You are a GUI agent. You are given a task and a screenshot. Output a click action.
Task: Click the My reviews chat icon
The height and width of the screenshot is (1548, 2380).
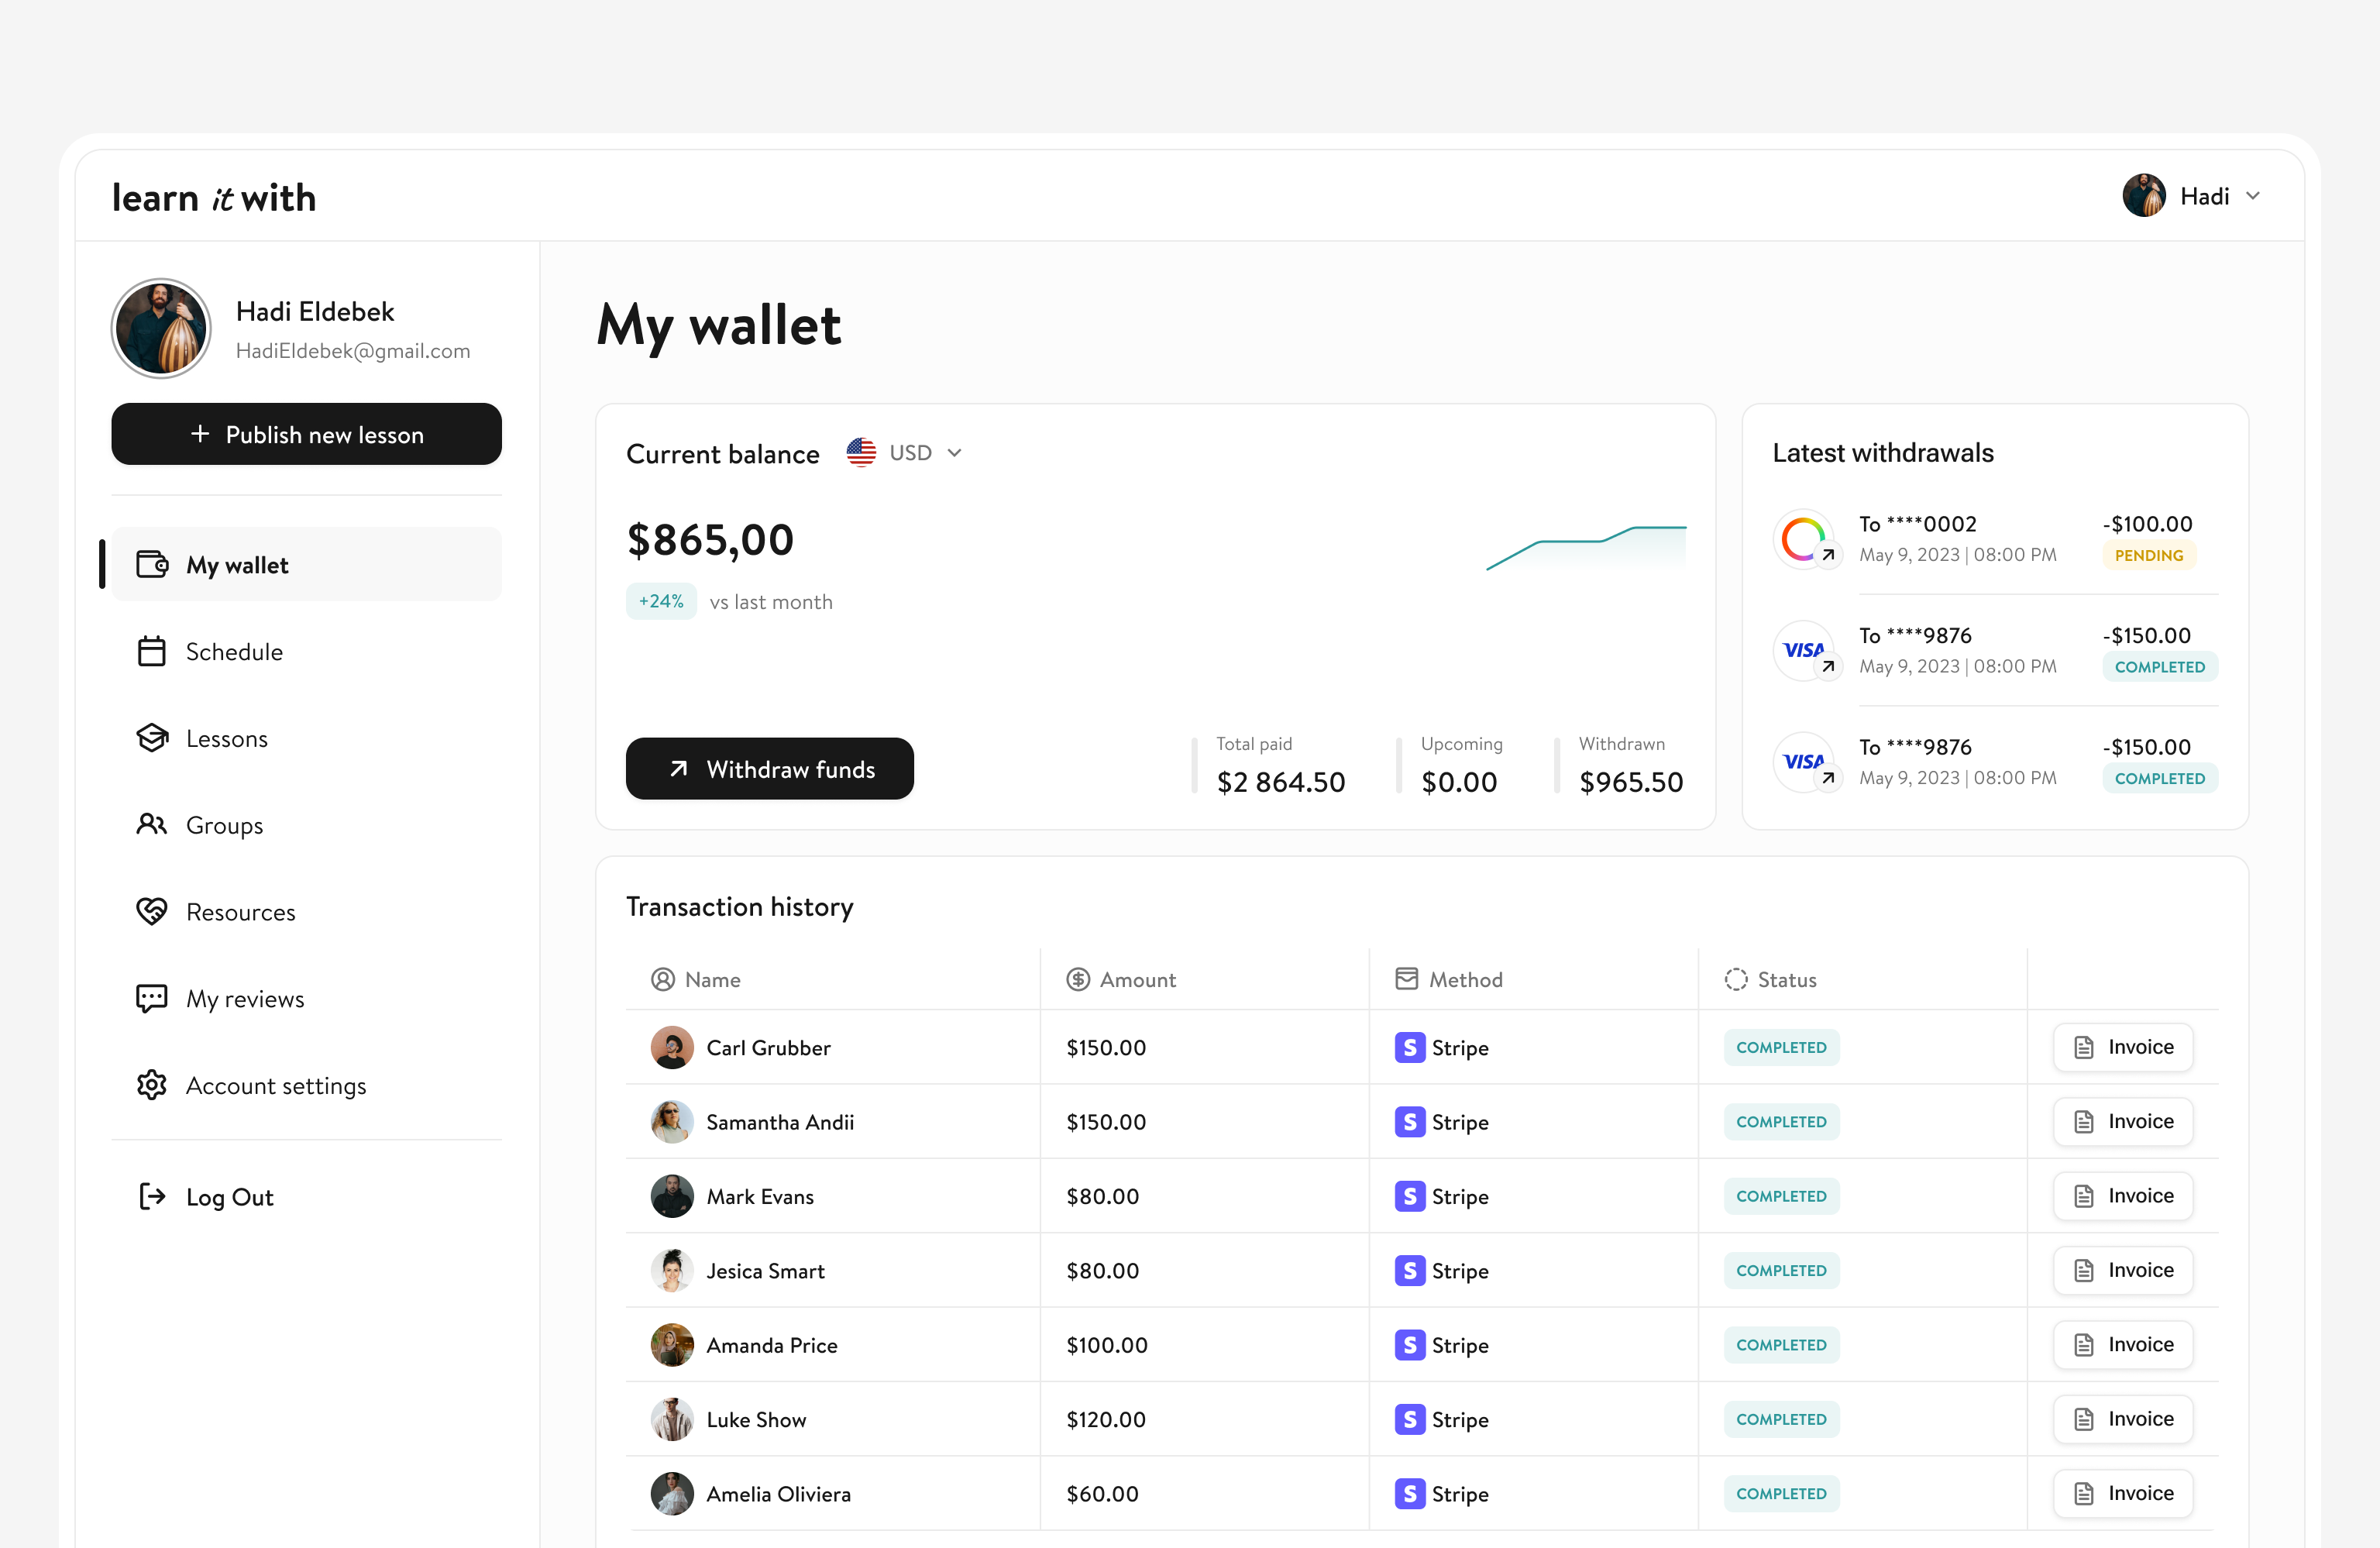(152, 998)
